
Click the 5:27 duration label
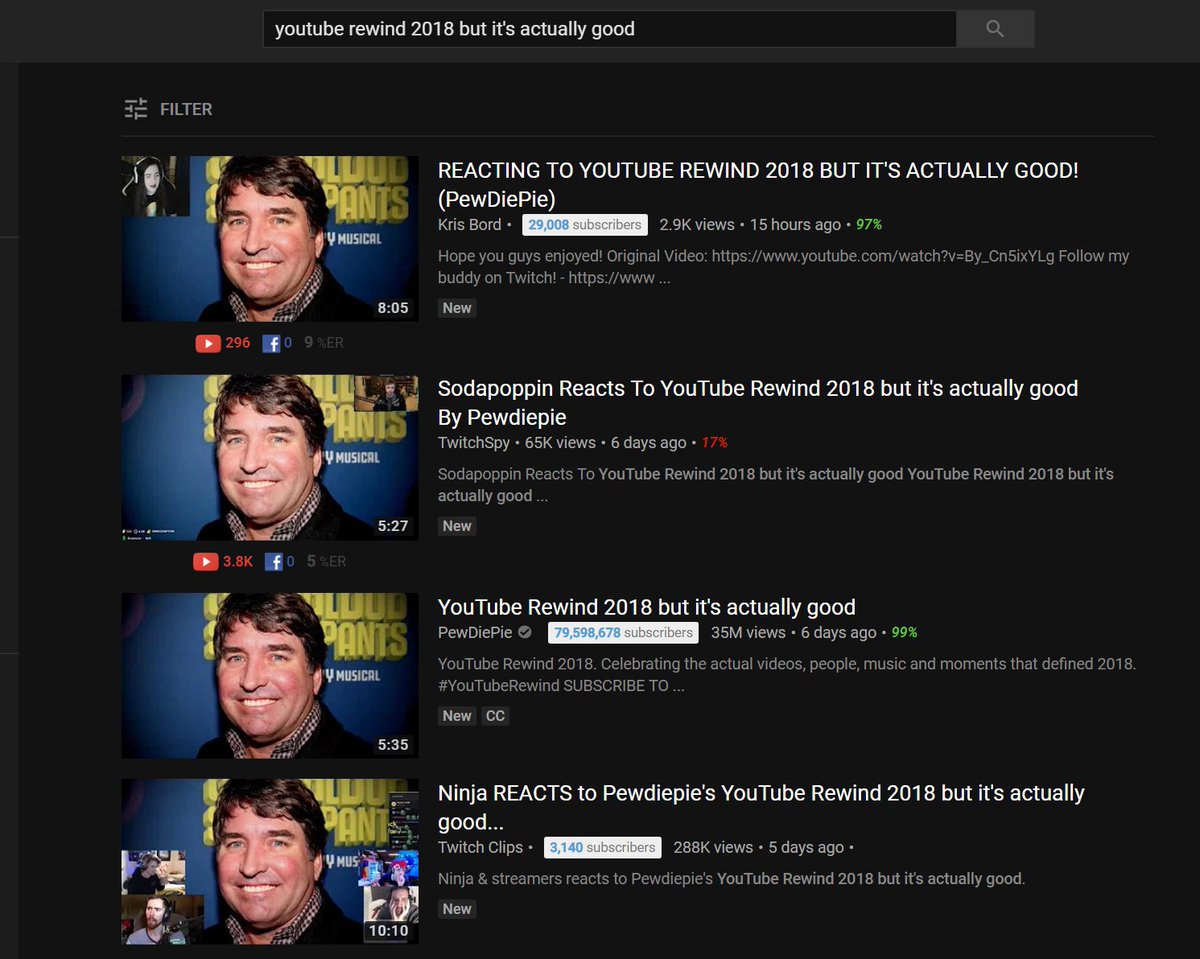coord(393,526)
